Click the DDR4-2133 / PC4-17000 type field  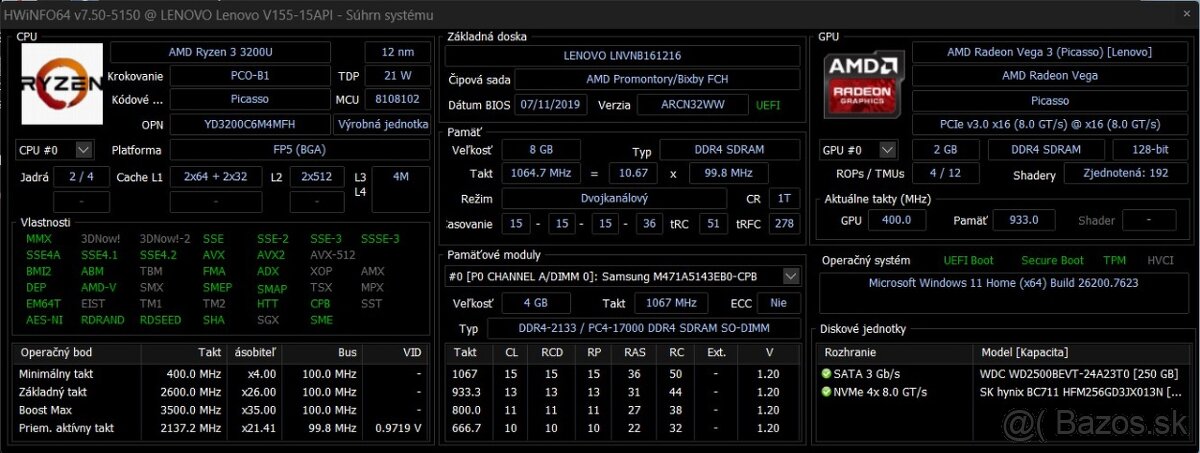click(x=643, y=329)
